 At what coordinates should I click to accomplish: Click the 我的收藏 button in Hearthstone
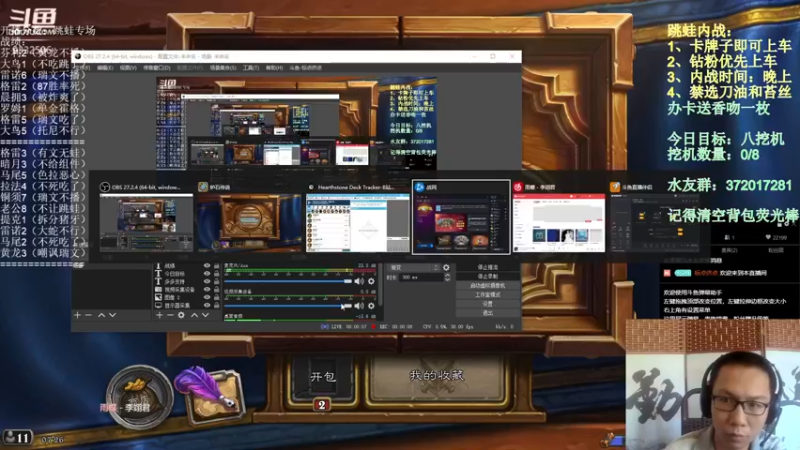(x=437, y=377)
